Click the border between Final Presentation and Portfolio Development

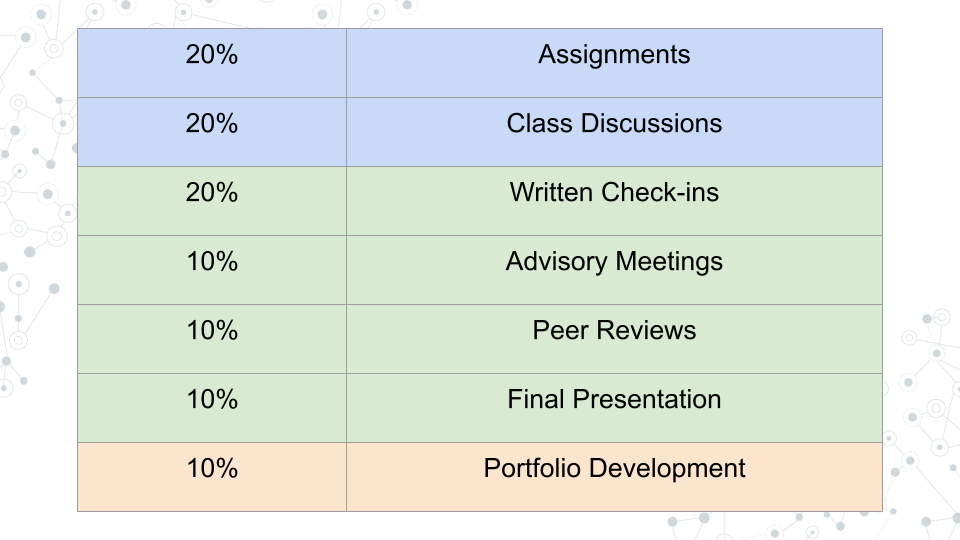coord(614,442)
